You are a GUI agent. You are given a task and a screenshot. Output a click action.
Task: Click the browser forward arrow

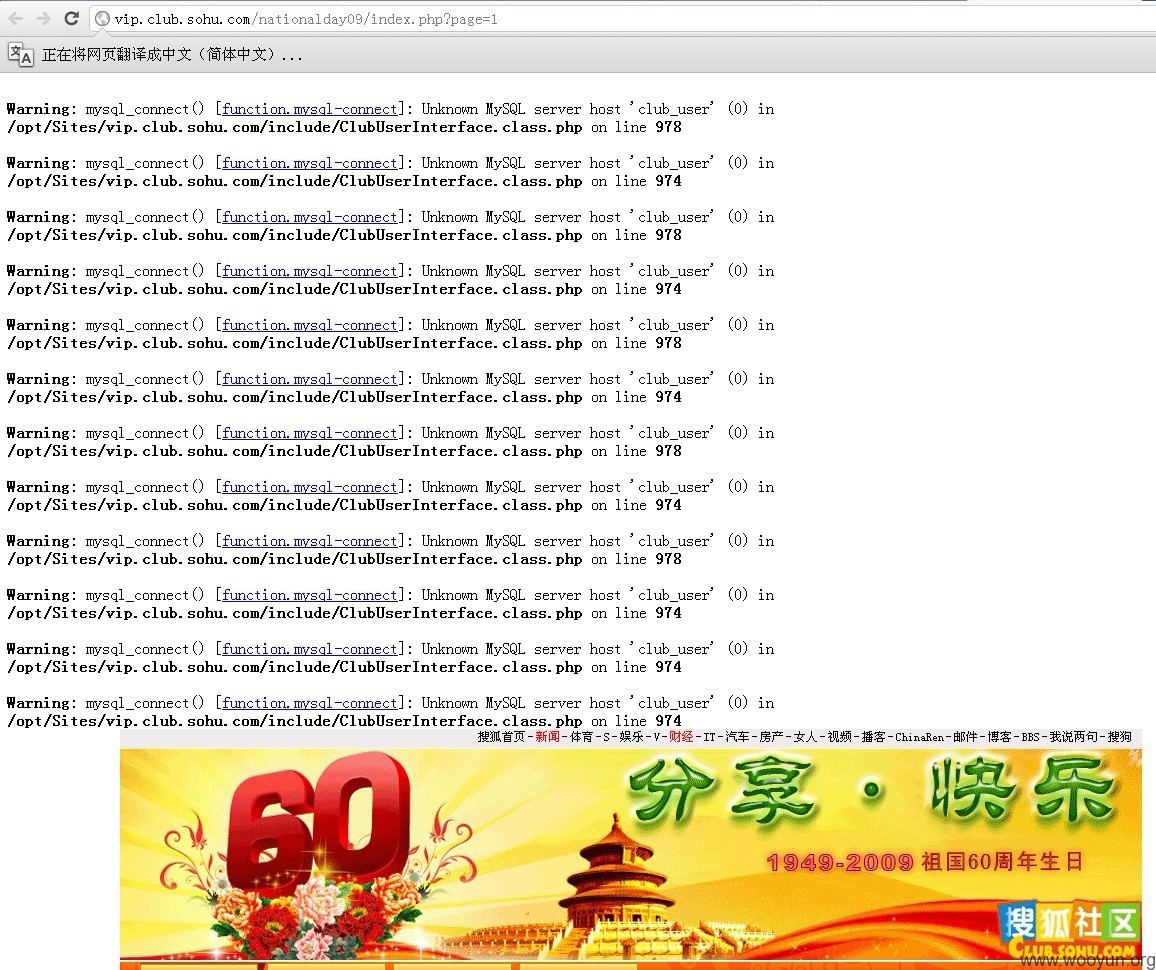43,18
